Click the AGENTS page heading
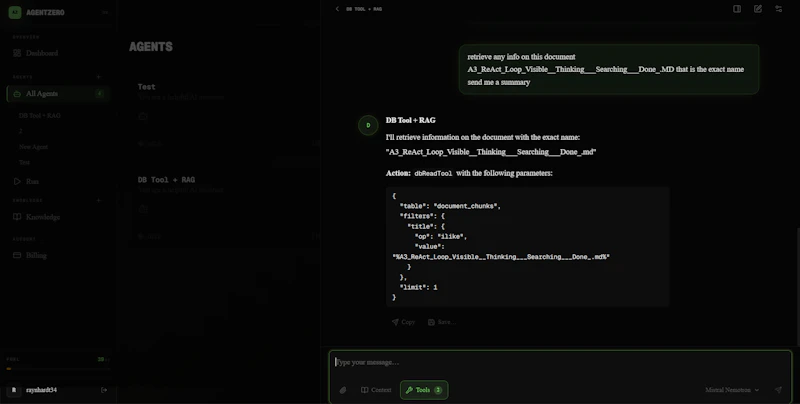 [151, 46]
